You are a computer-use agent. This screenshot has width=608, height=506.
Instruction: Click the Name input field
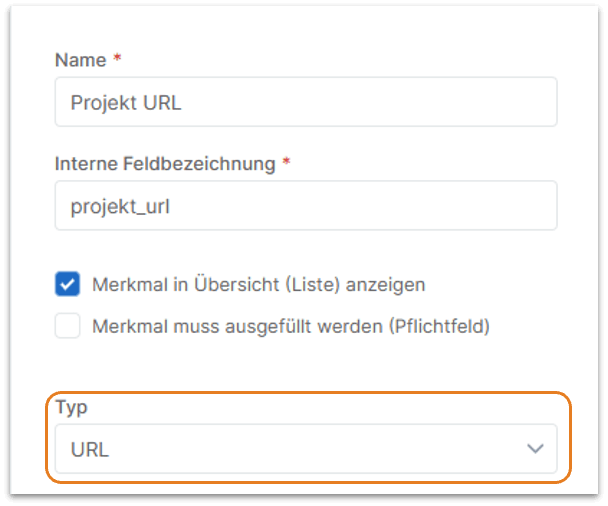pos(305,103)
